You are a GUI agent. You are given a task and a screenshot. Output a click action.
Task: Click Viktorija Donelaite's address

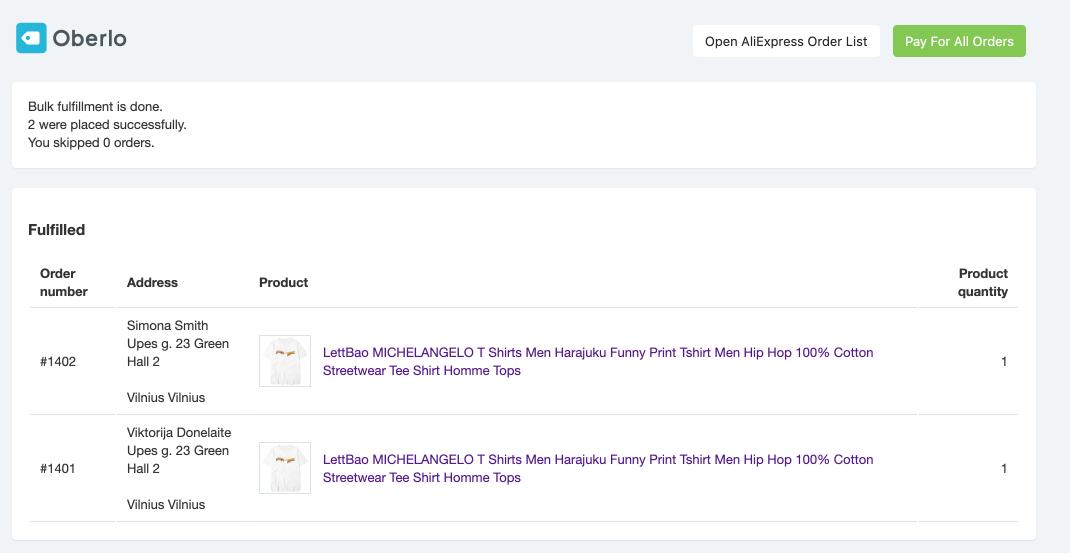[179, 468]
